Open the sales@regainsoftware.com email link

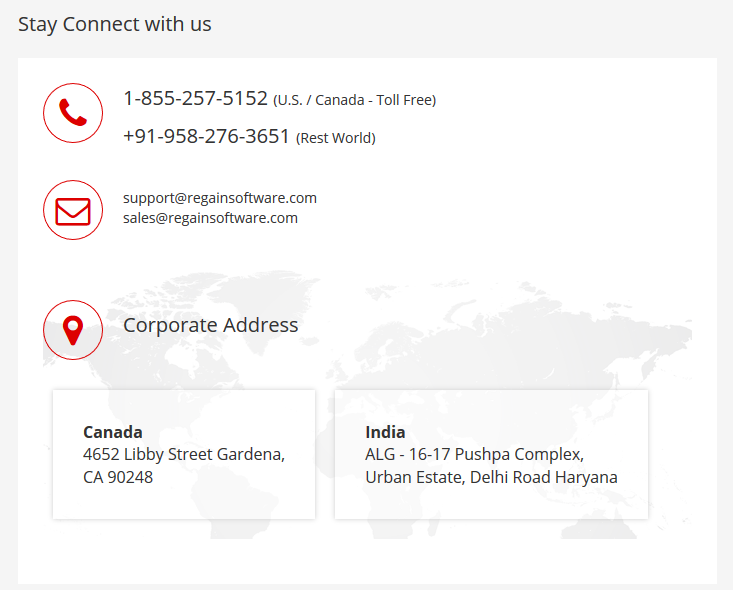(x=210, y=218)
